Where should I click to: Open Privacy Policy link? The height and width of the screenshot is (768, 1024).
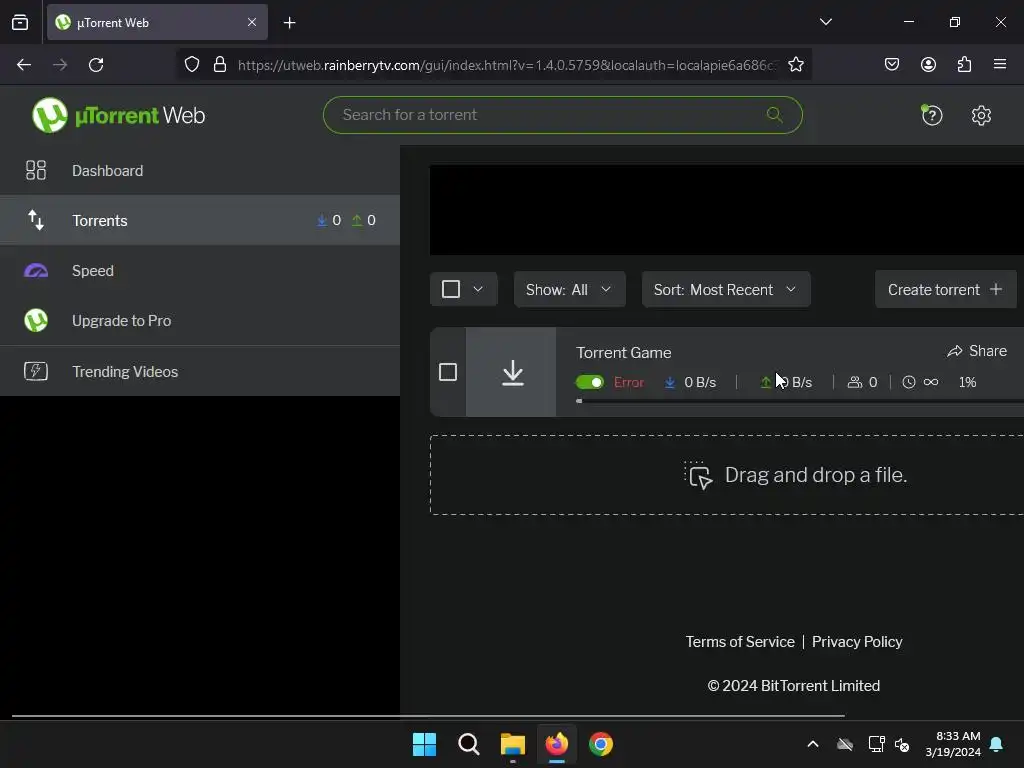(857, 642)
